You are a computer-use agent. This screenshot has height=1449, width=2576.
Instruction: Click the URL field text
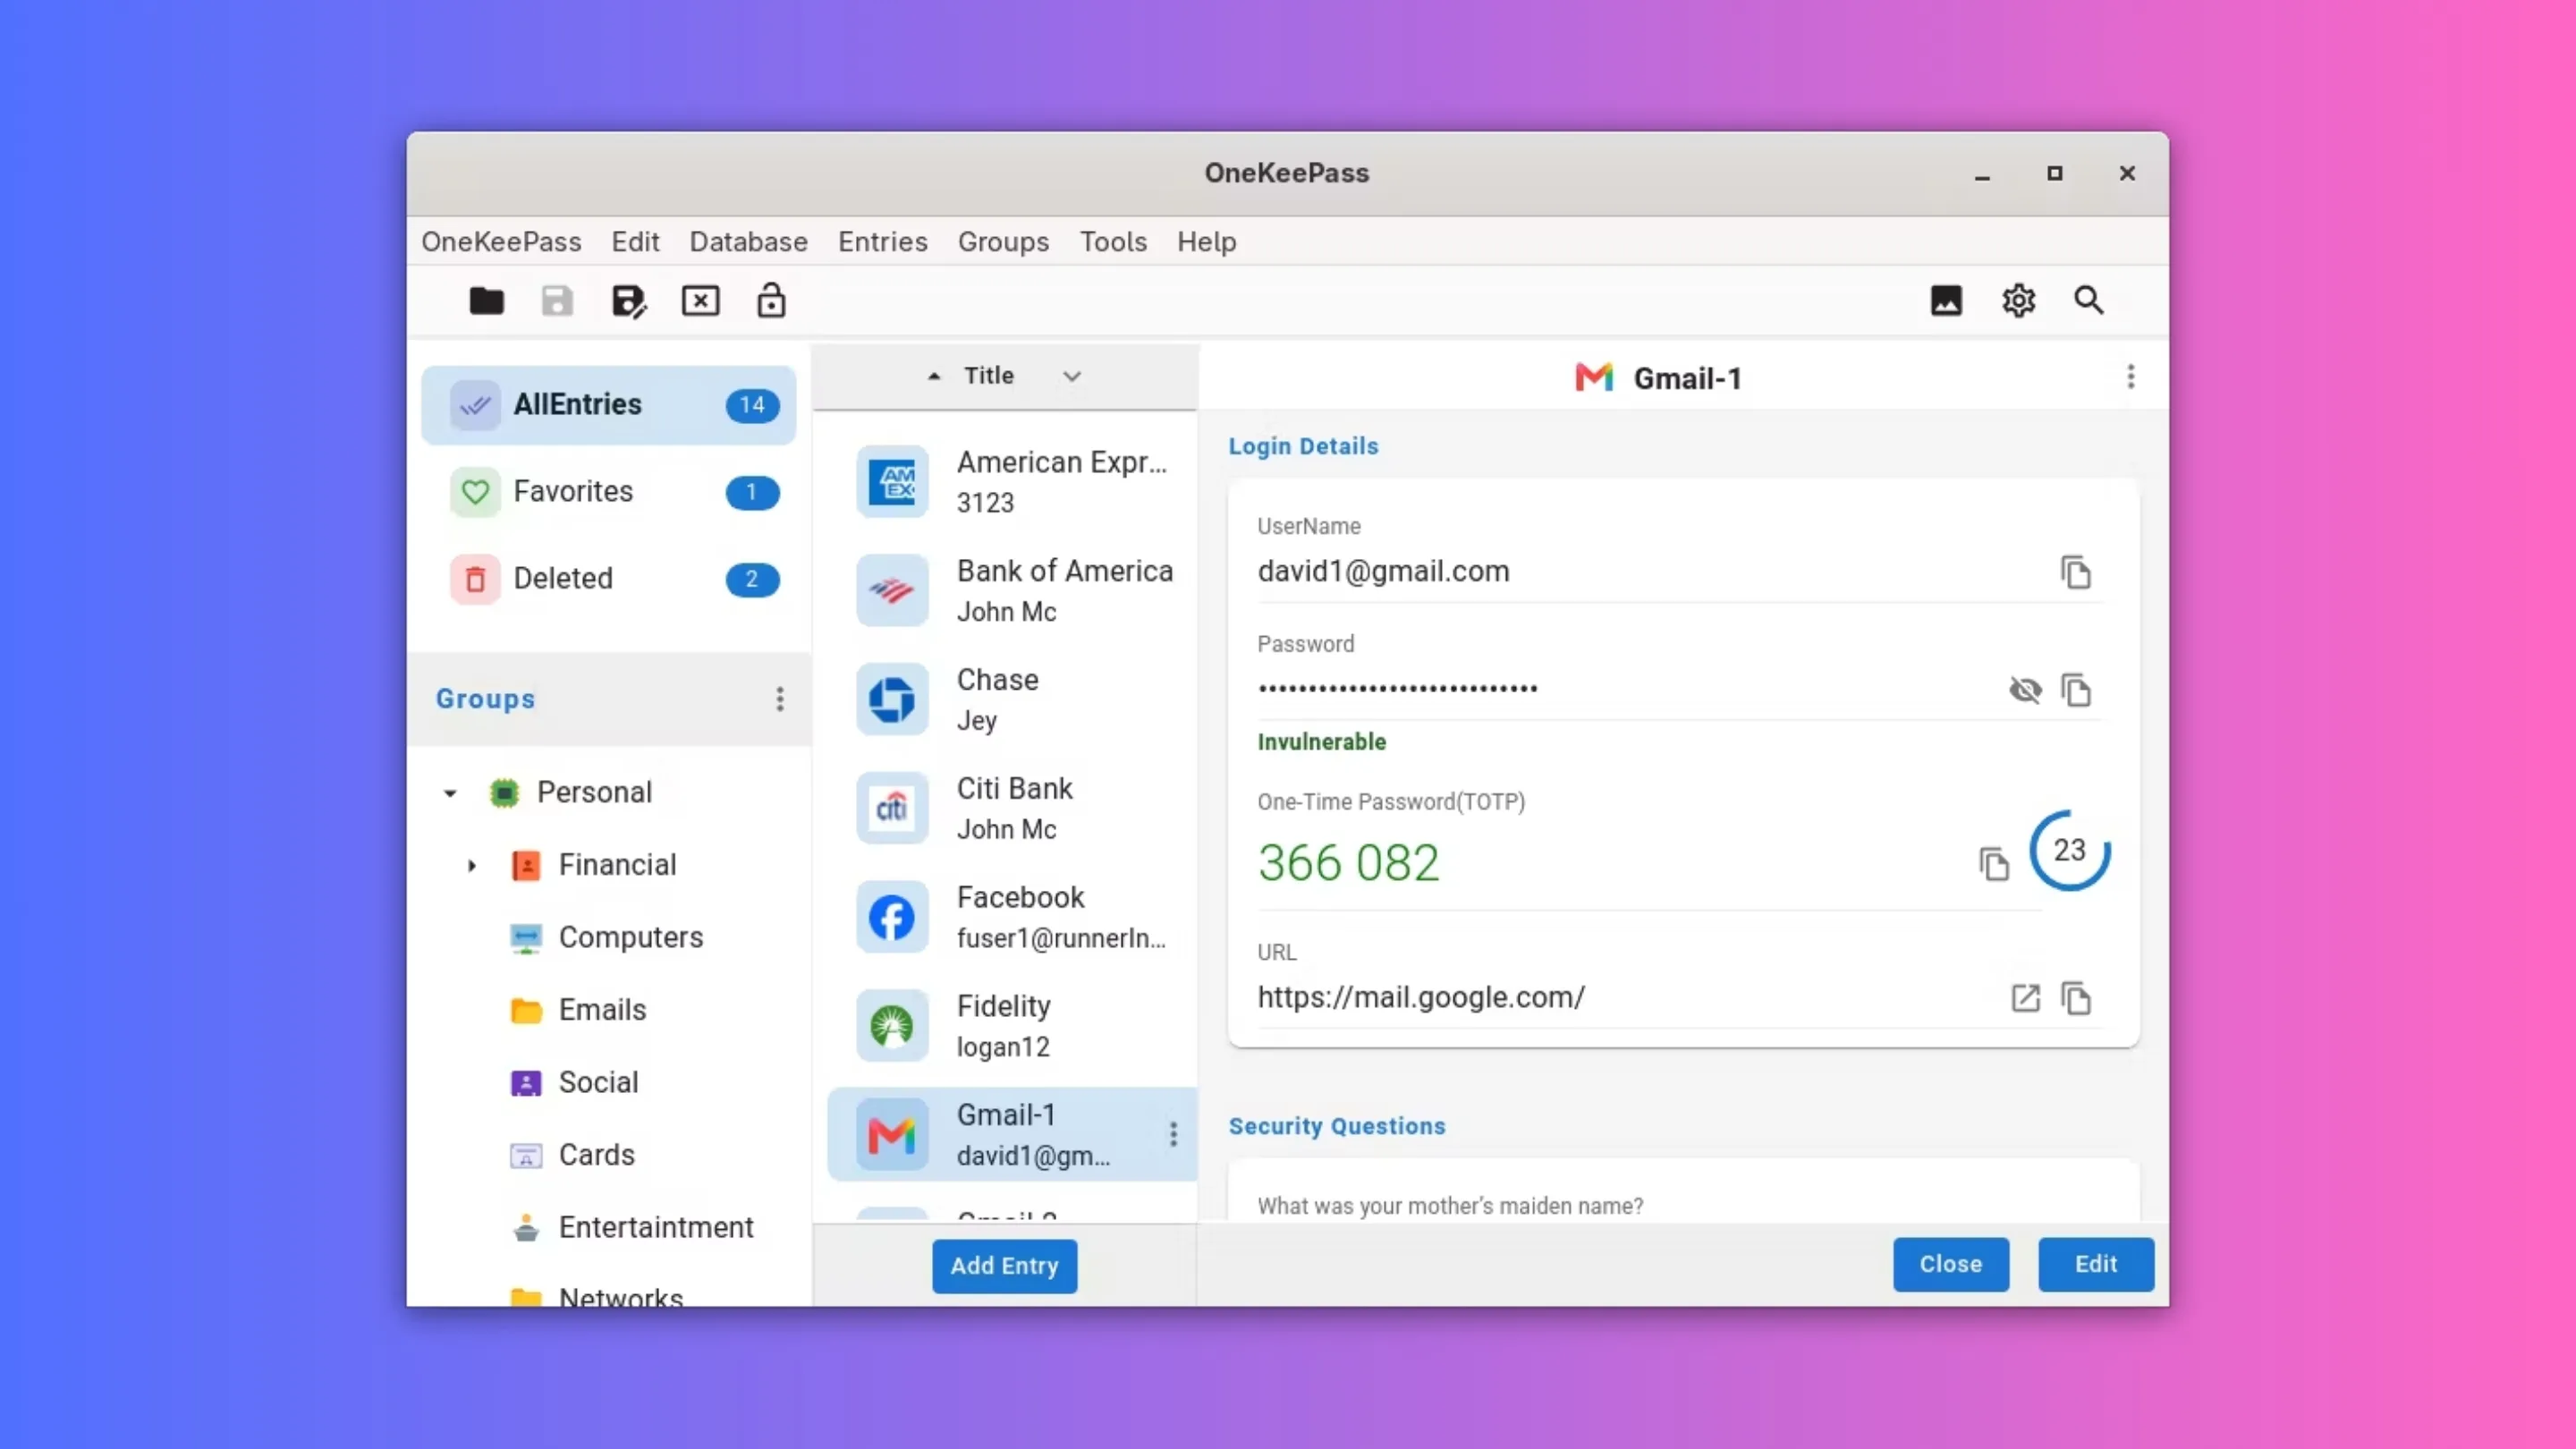pyautogui.click(x=1421, y=998)
